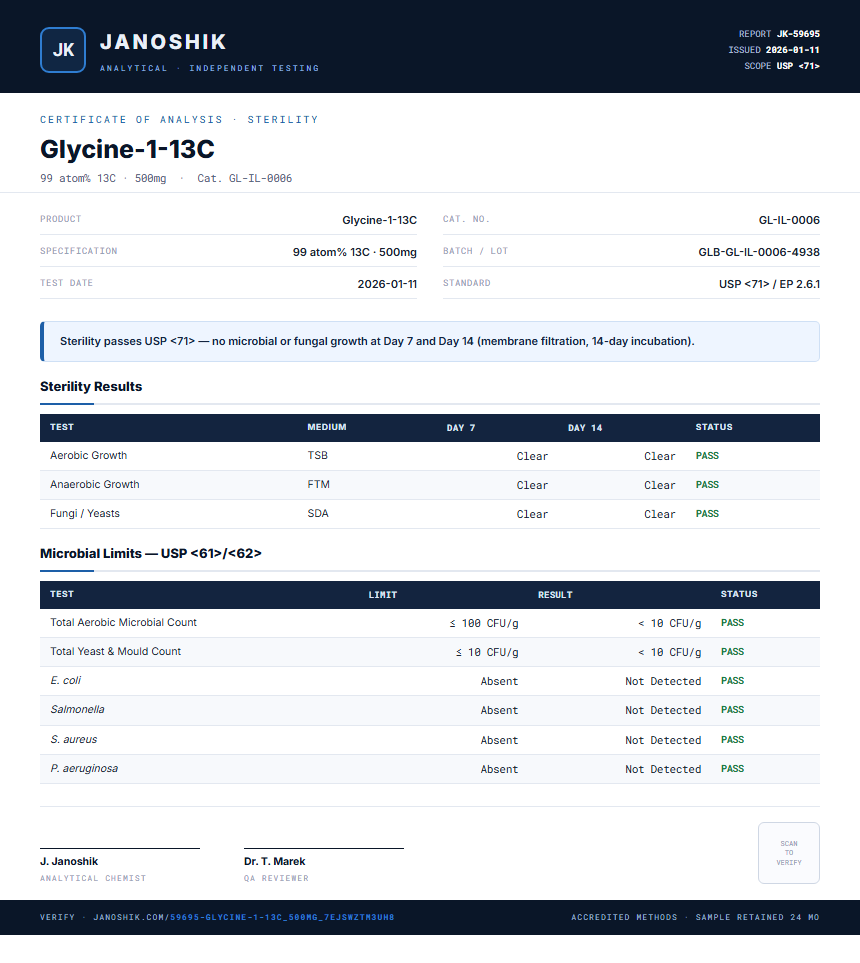Viewport: 860px width, 963px height.
Task: Click the DAY 7 column header
Action: [x=461, y=427]
